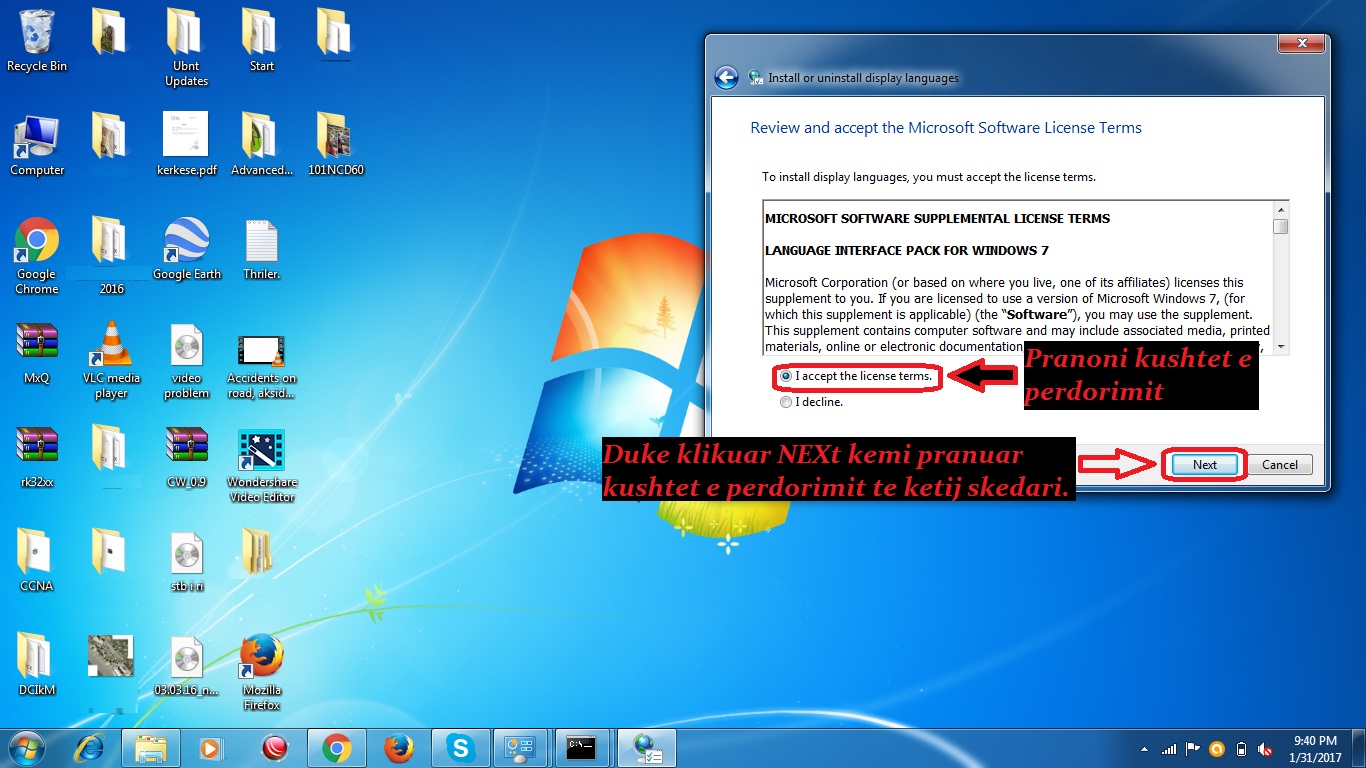Select the 2016 folder icon
Image resolution: width=1366 pixels, height=768 pixels.
(x=111, y=256)
